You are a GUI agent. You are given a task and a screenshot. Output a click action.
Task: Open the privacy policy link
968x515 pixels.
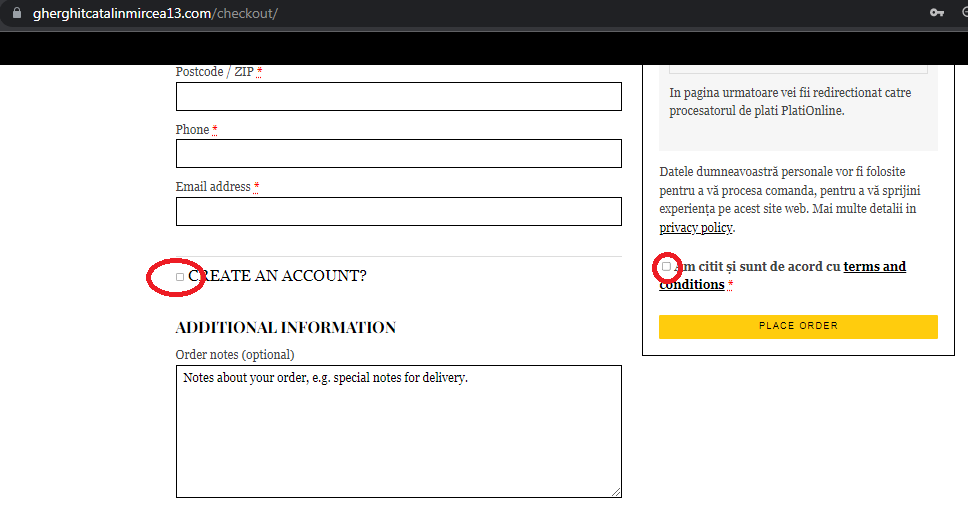pyautogui.click(x=696, y=228)
